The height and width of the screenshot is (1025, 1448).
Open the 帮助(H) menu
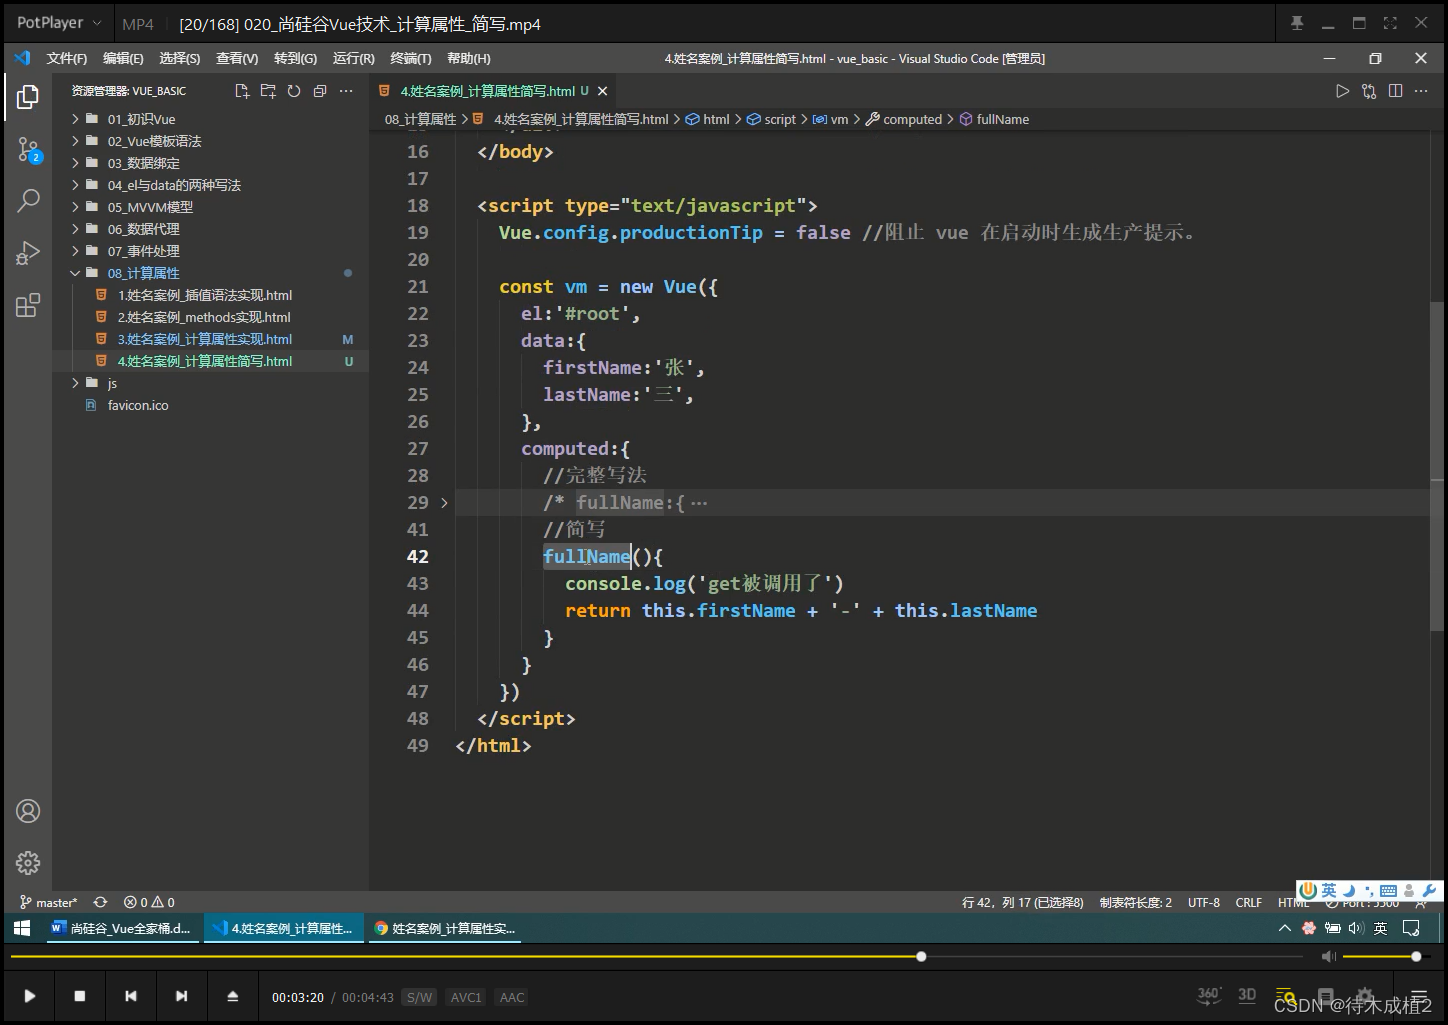pos(468,59)
